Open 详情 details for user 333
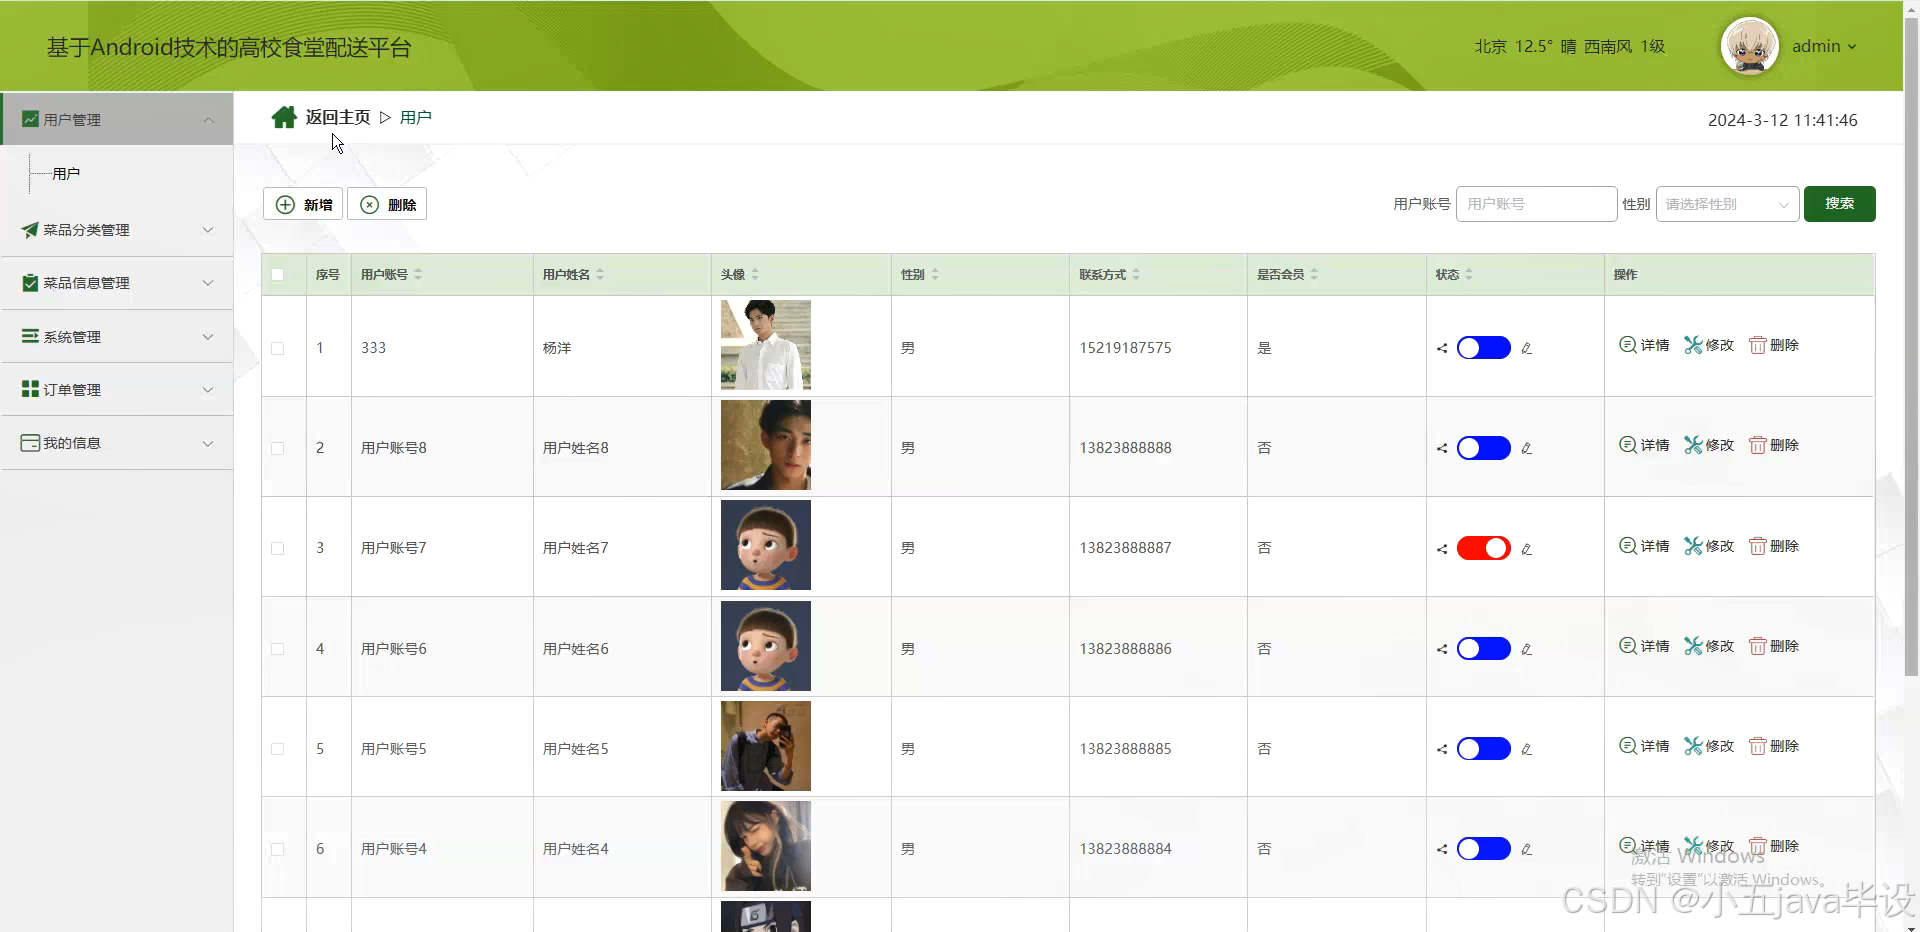This screenshot has height=932, width=1920. click(x=1644, y=345)
